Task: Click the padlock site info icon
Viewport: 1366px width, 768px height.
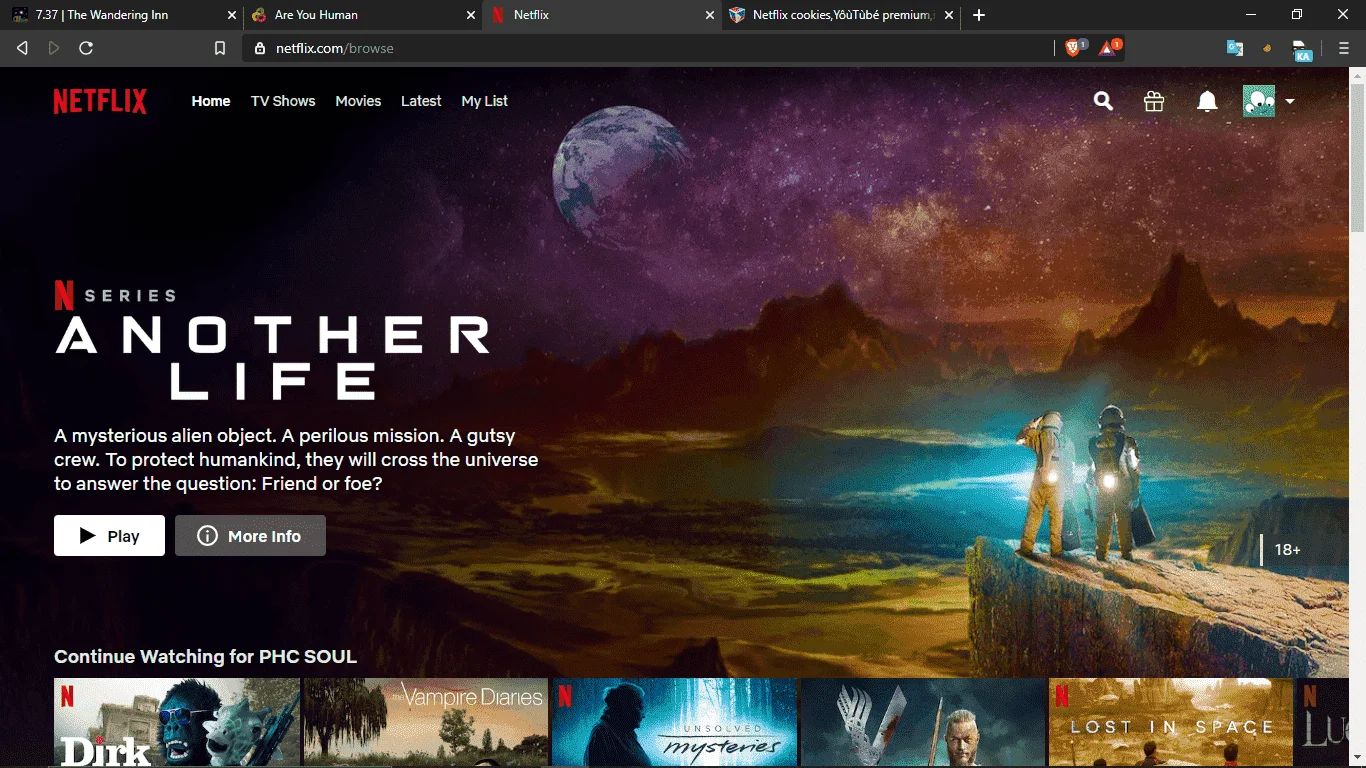Action: [x=260, y=48]
